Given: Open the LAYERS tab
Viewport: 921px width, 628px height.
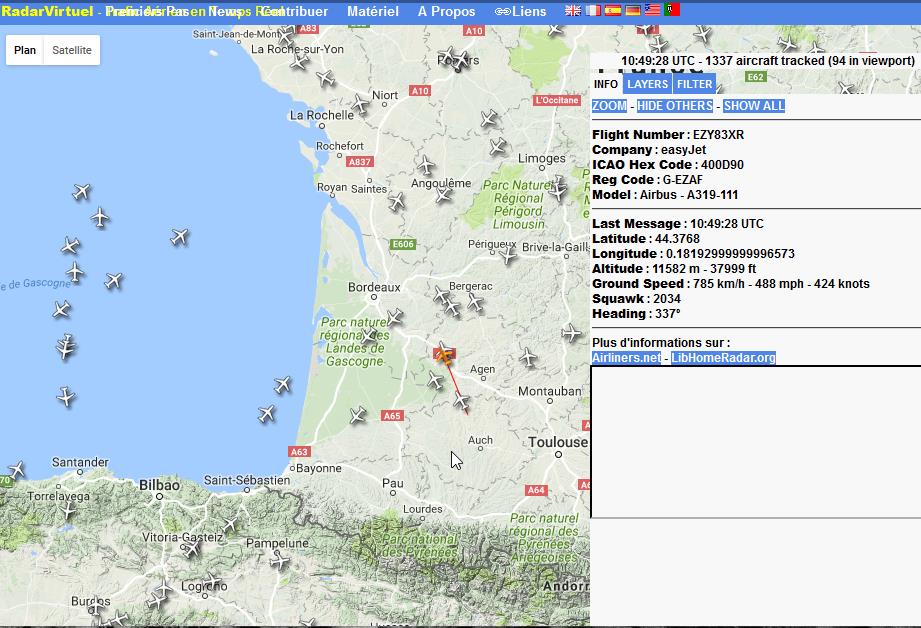Looking at the screenshot, I should (x=647, y=84).
